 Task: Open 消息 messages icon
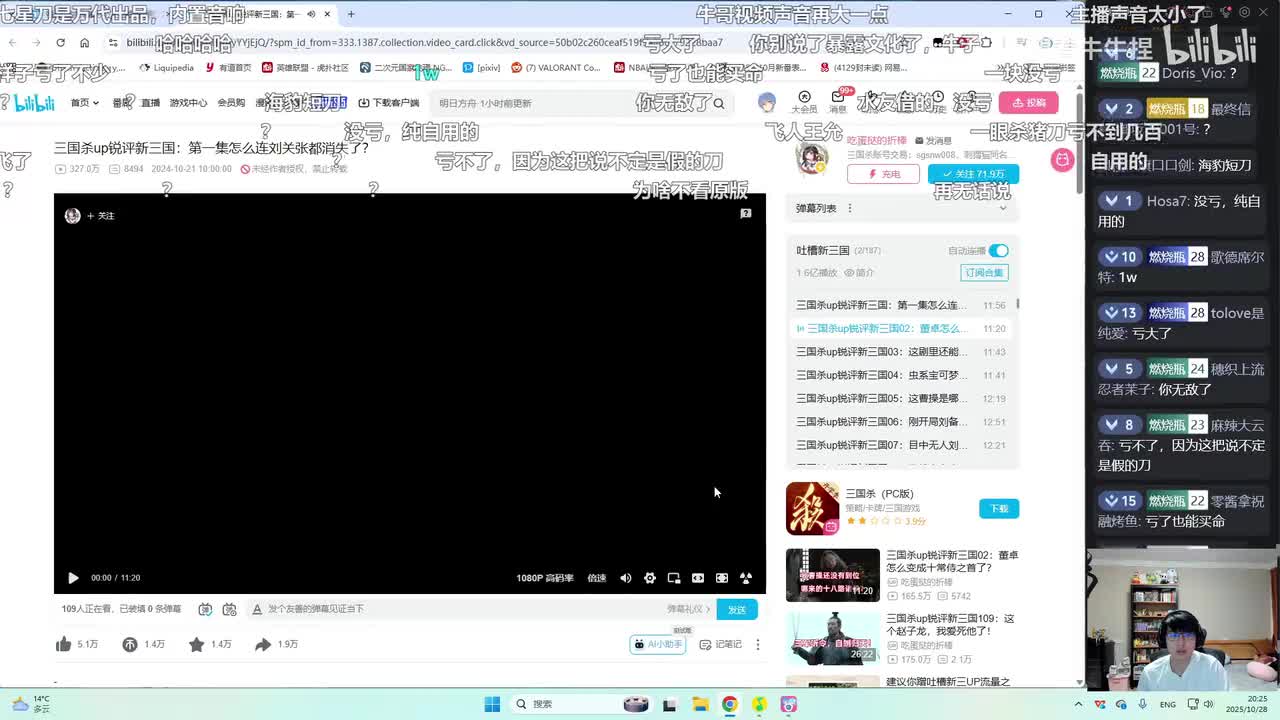838,102
